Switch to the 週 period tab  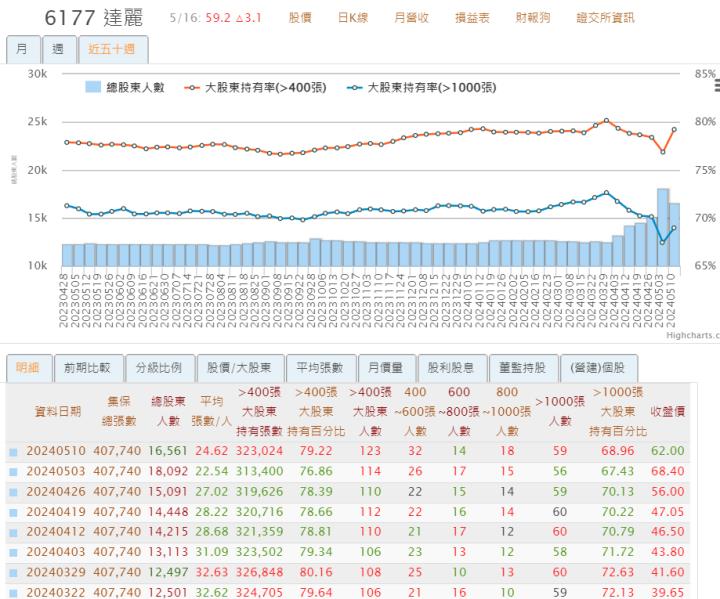point(59,50)
